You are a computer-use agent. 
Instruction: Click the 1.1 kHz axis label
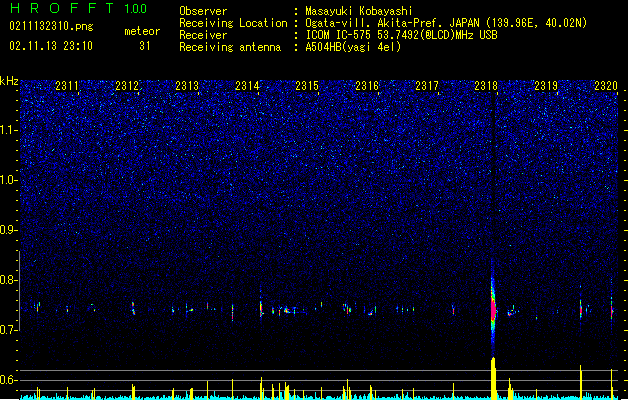coord(9,130)
